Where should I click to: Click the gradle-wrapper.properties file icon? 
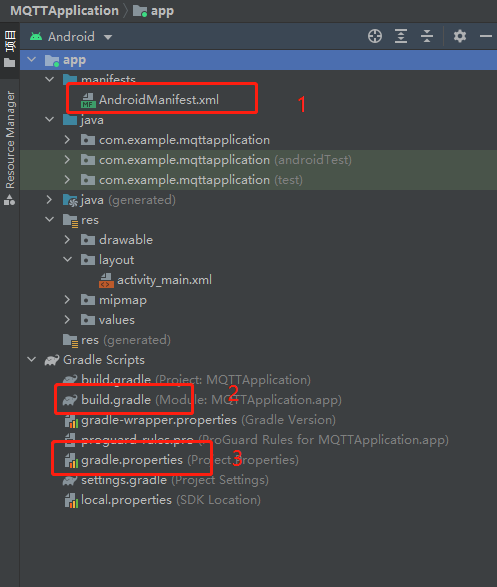(x=71, y=420)
